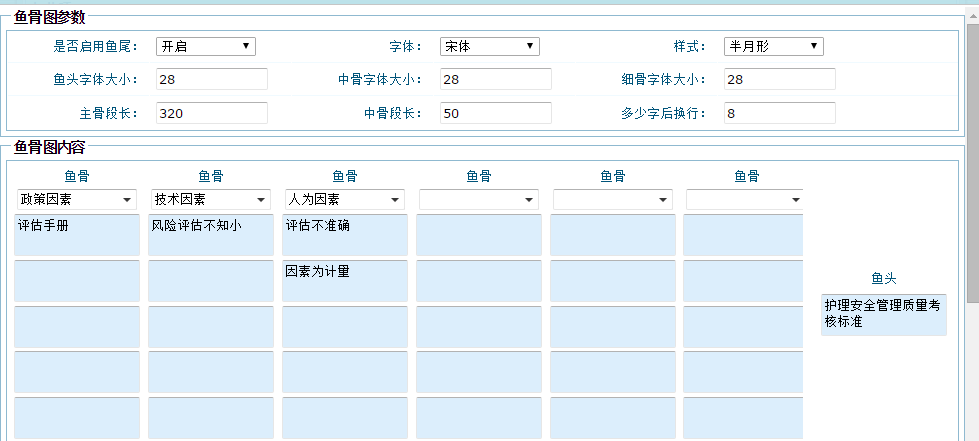This screenshot has width=979, height=441.
Task: Open the 是否启用鱼尾 dropdown
Action: pos(205,46)
